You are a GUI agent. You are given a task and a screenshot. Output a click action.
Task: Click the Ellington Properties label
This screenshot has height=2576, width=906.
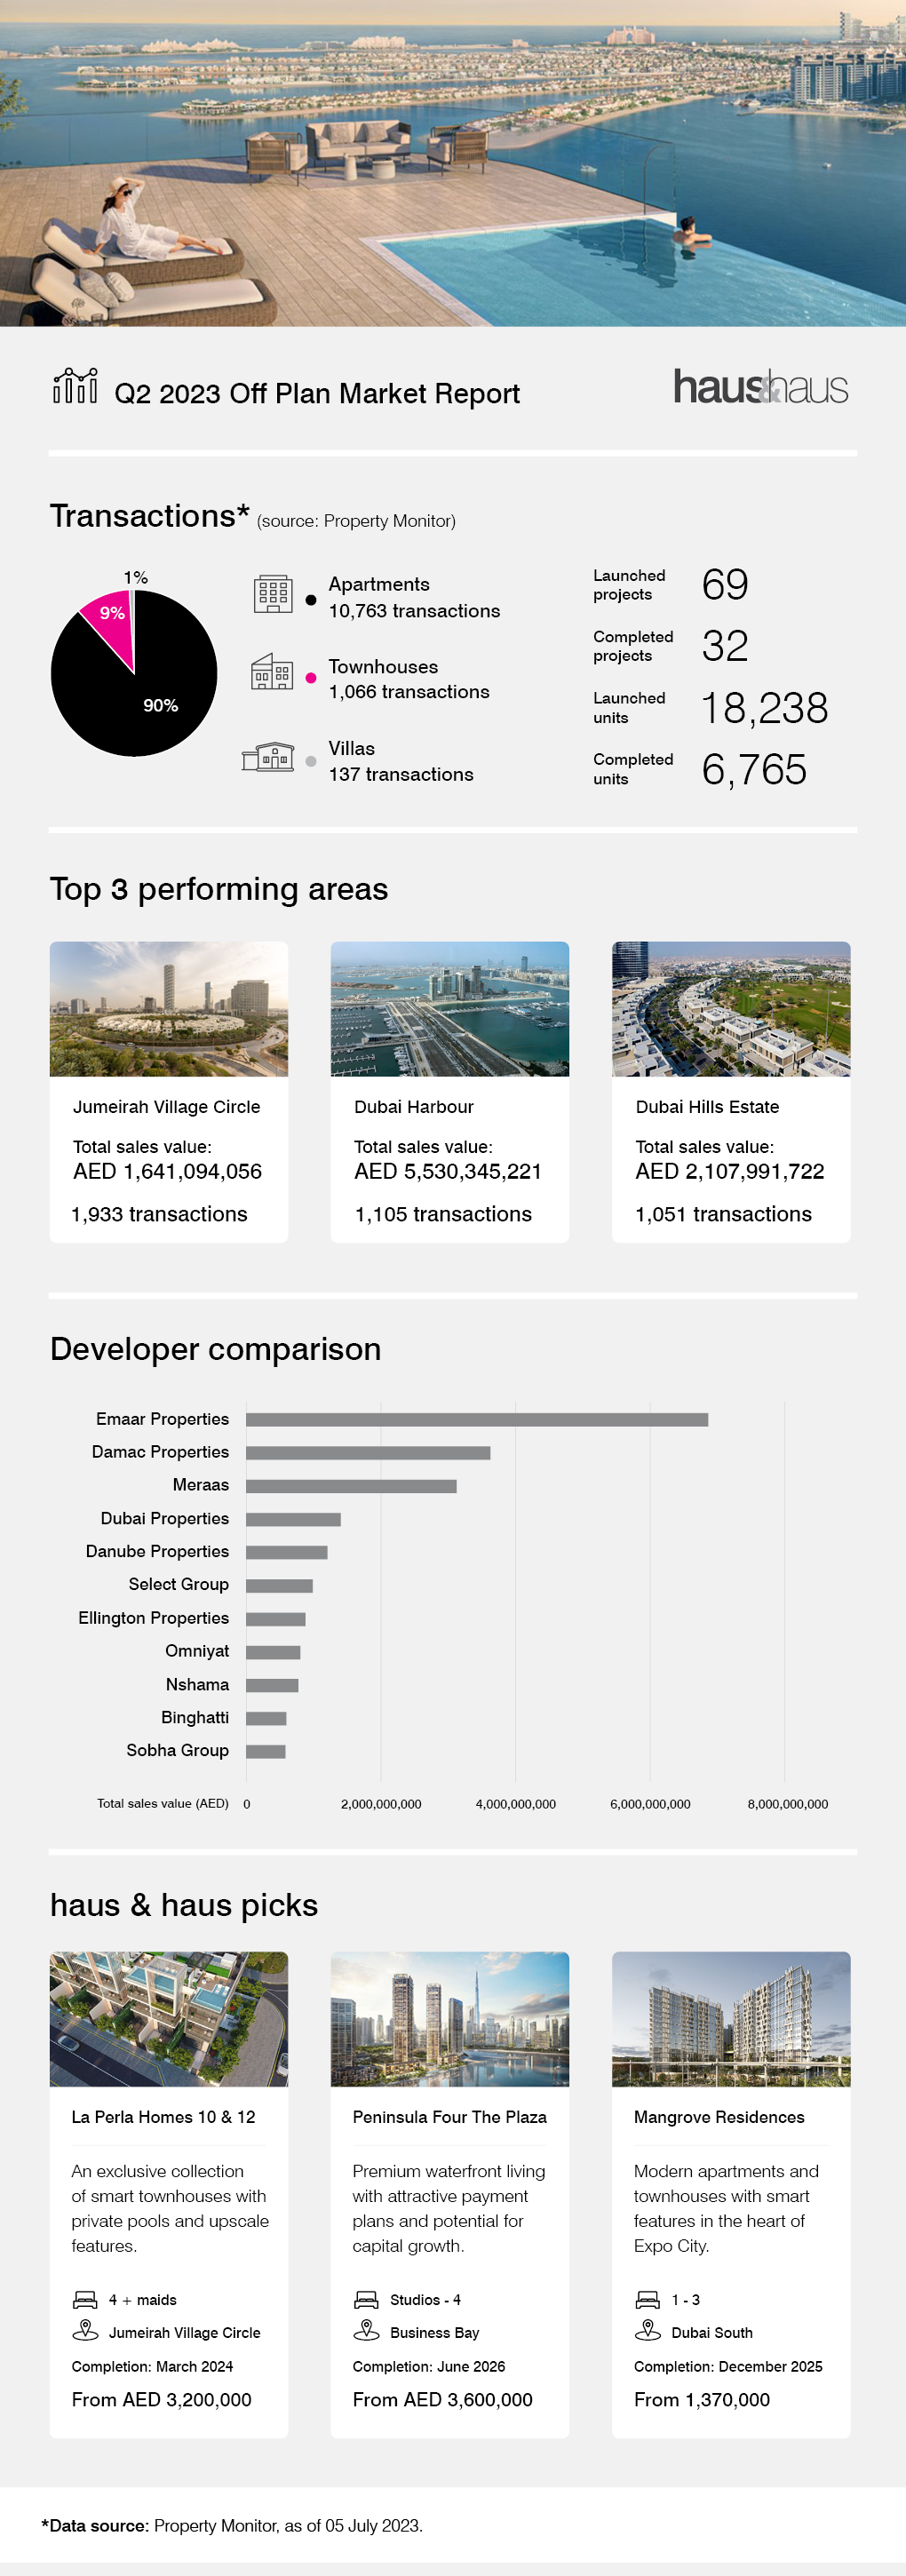(x=153, y=1618)
